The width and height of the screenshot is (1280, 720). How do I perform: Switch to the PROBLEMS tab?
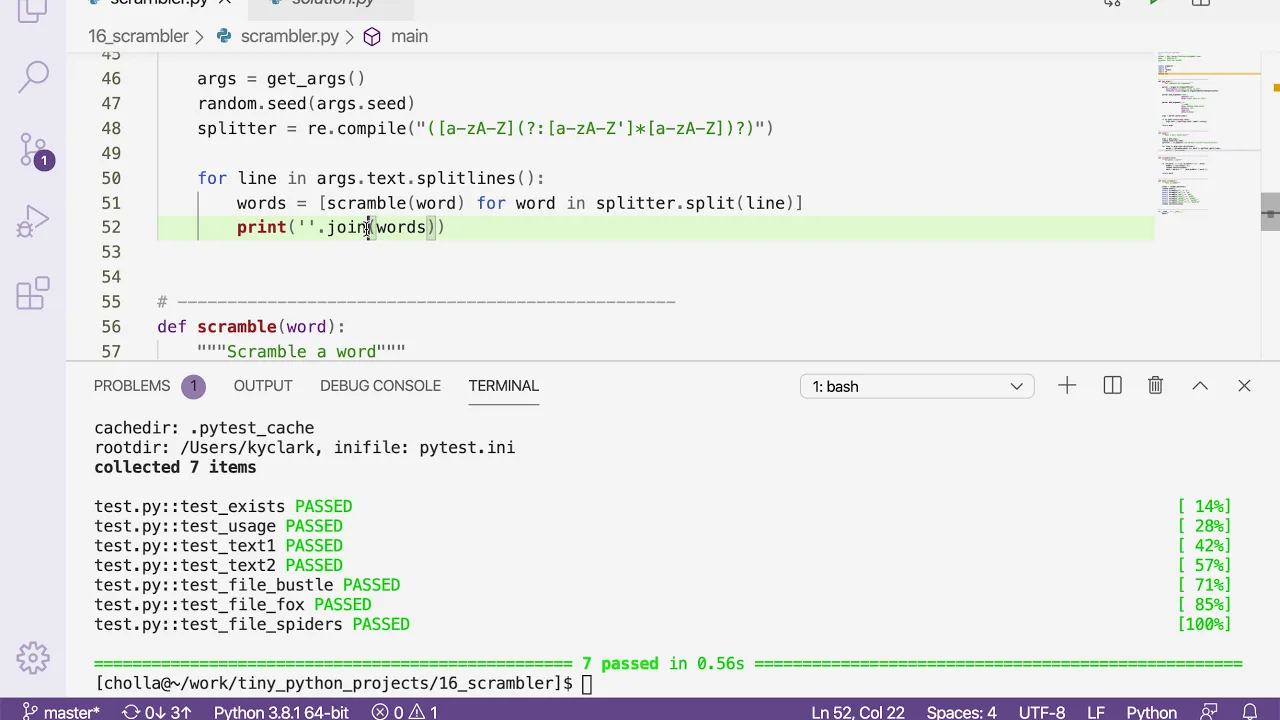[132, 386]
